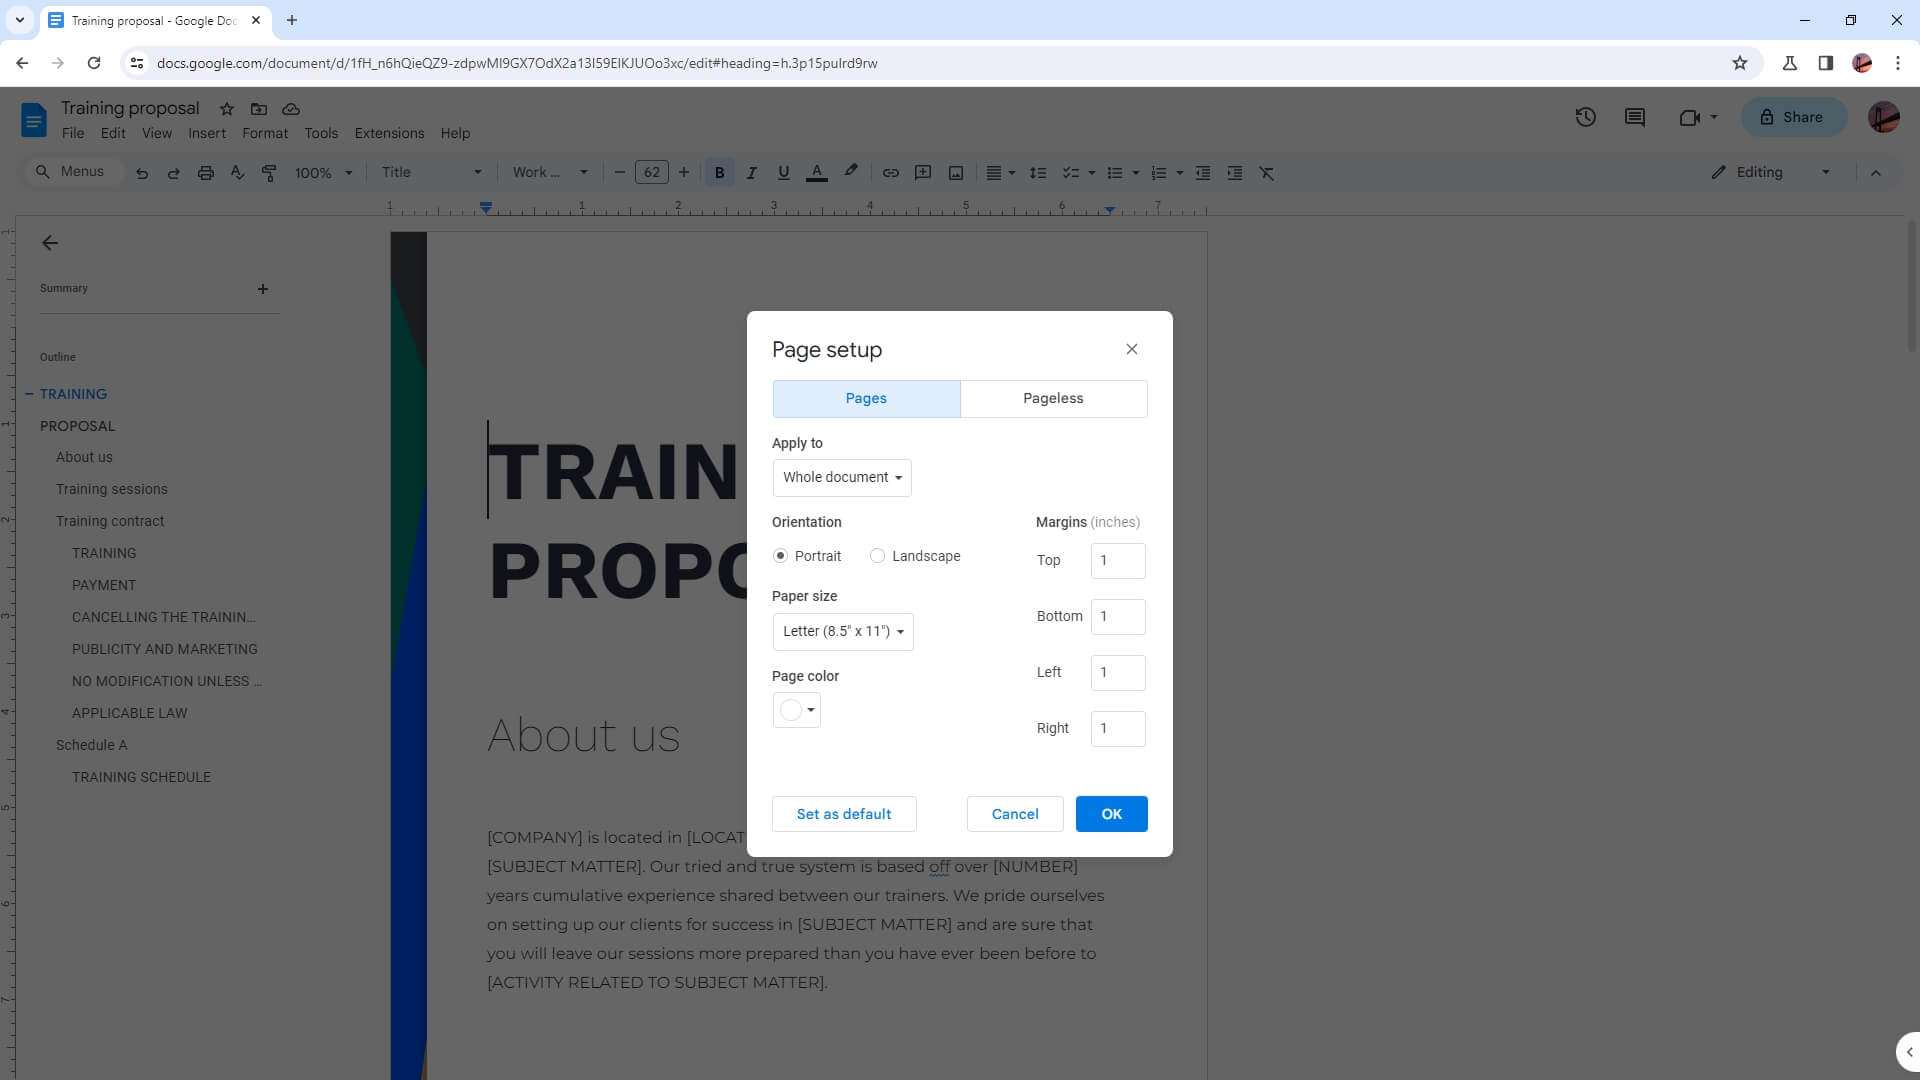The width and height of the screenshot is (1920, 1080).
Task: Click the Decrease indent icon
Action: (x=1203, y=173)
